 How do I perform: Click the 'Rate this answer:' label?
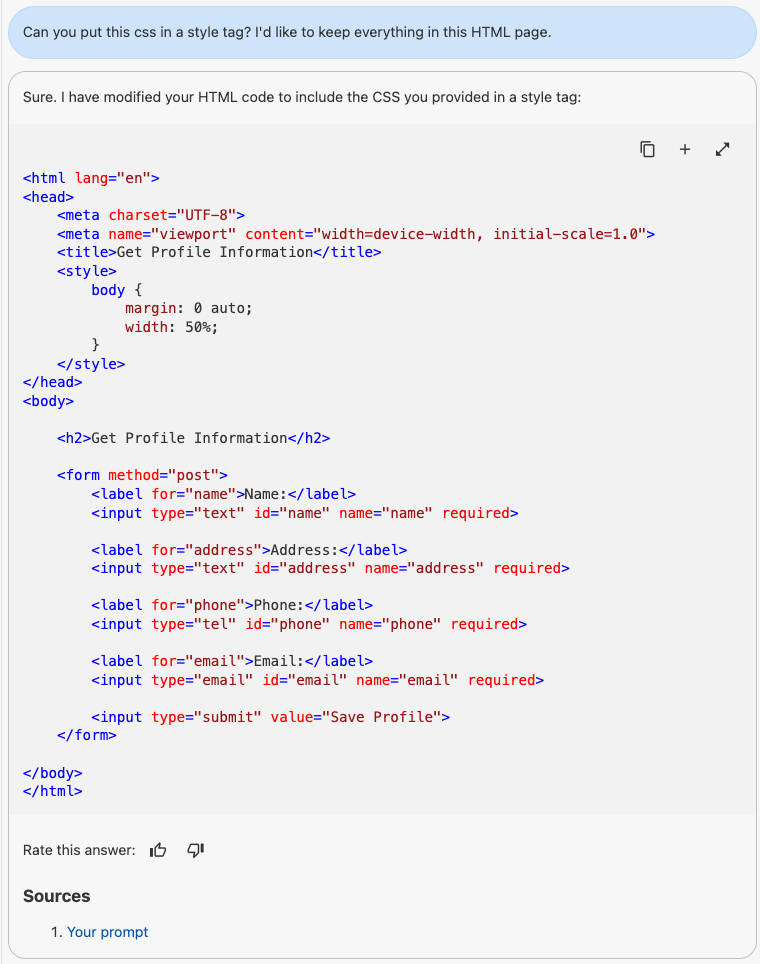click(79, 850)
